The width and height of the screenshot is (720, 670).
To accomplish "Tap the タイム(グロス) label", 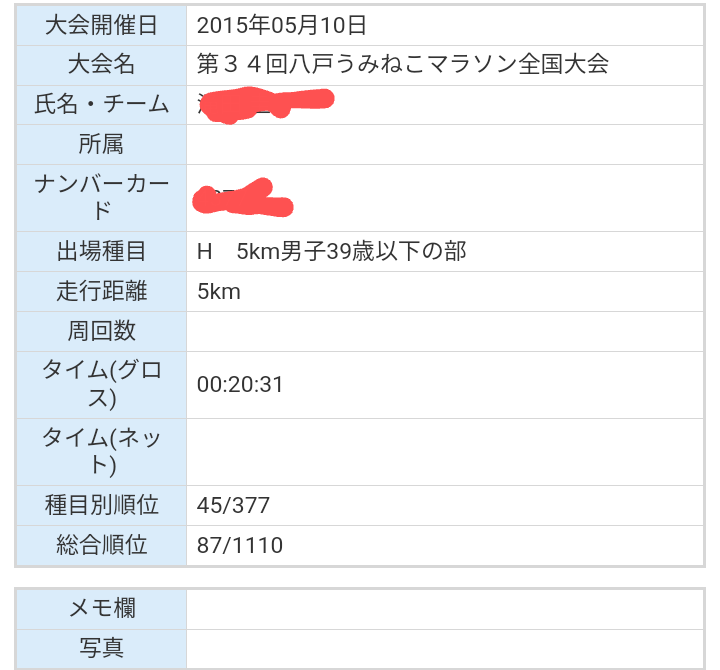I will click(101, 384).
